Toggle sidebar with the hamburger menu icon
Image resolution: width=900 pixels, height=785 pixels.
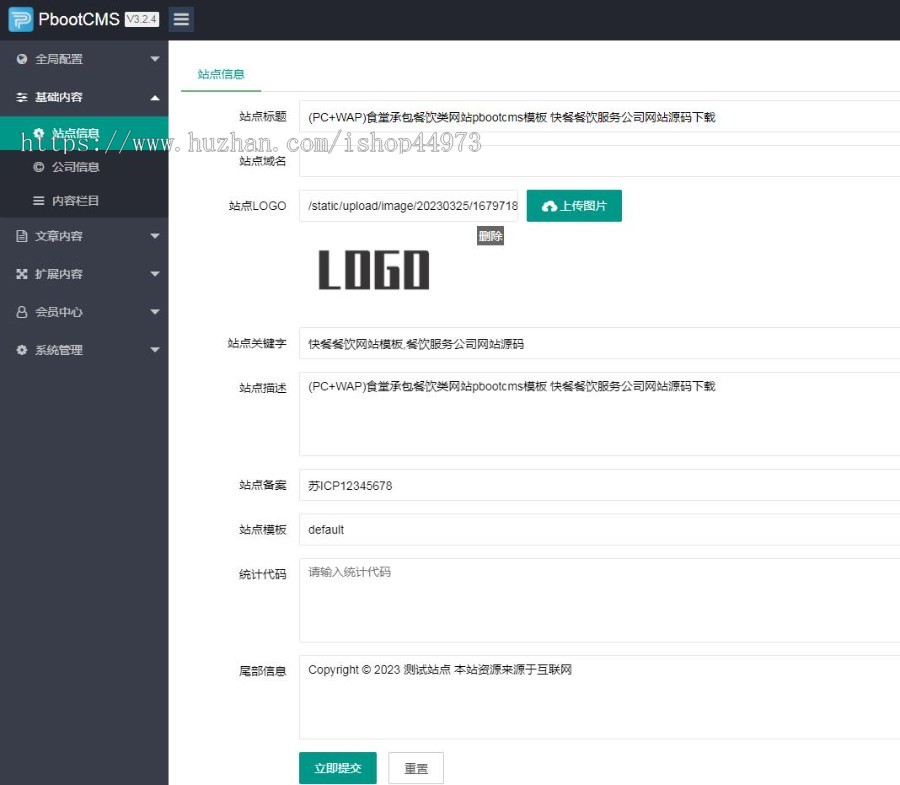click(x=181, y=20)
